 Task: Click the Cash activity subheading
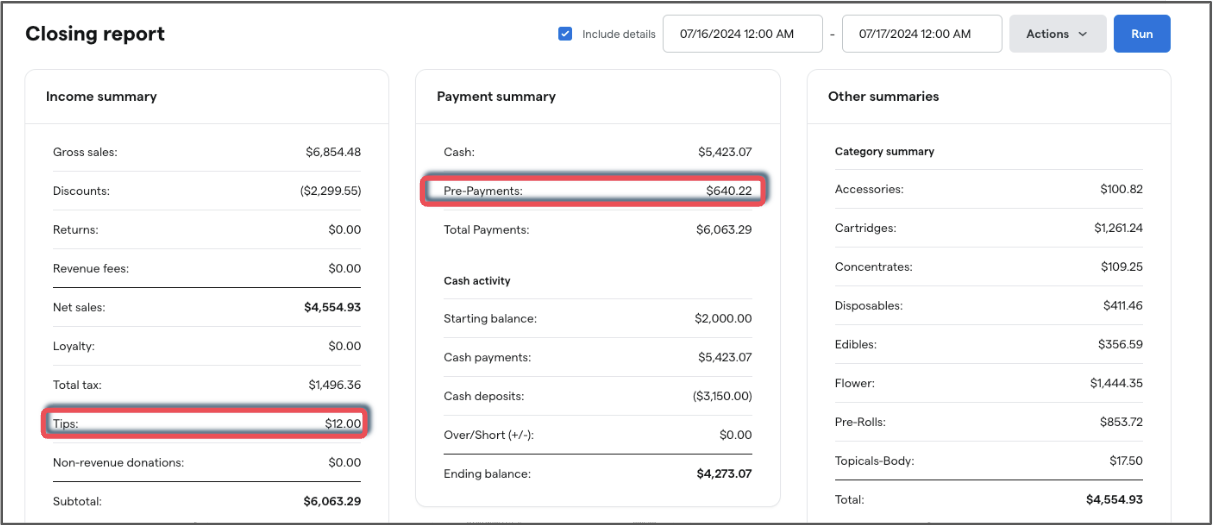click(477, 281)
